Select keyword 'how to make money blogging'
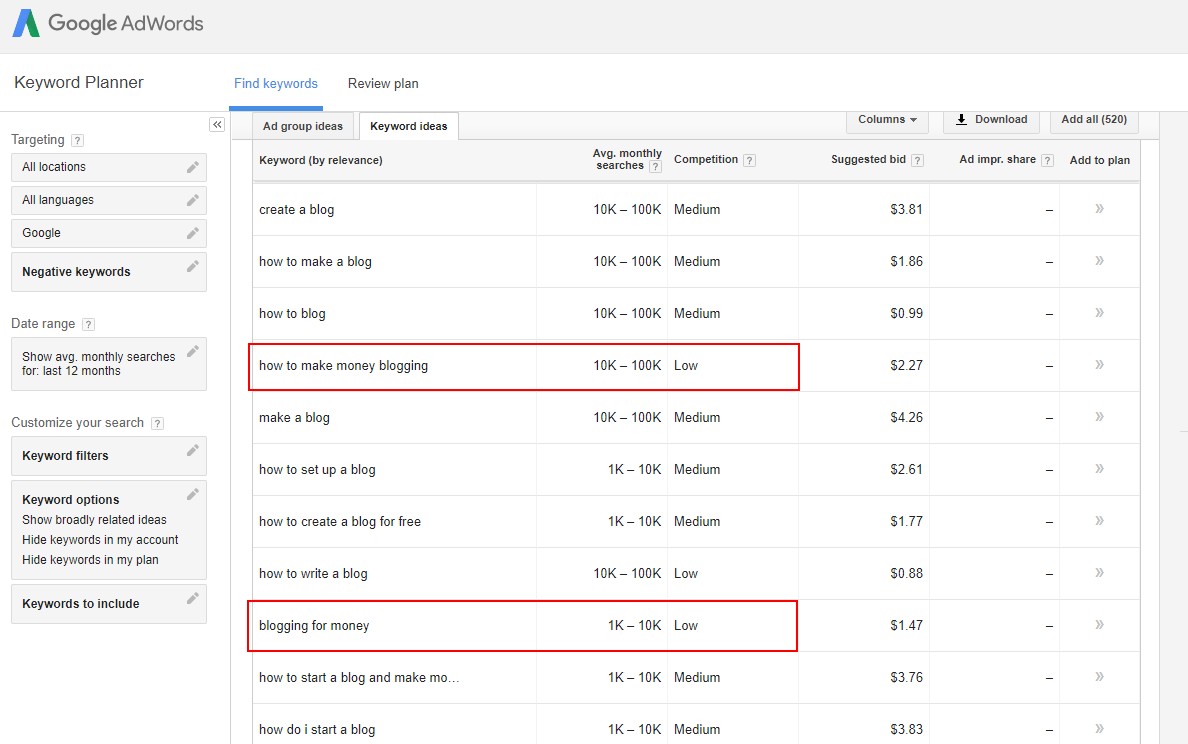The width and height of the screenshot is (1188, 744). point(343,366)
